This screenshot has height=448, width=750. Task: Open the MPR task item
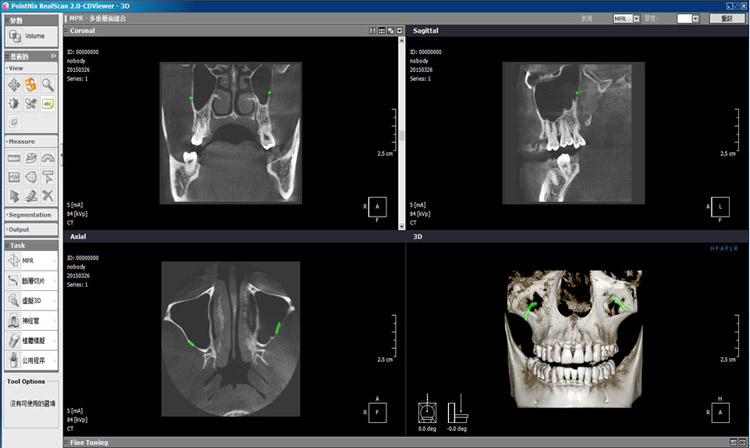(x=32, y=261)
